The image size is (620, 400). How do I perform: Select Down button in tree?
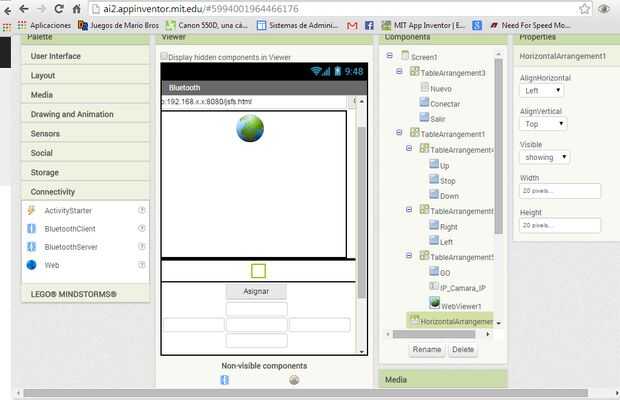(444, 195)
